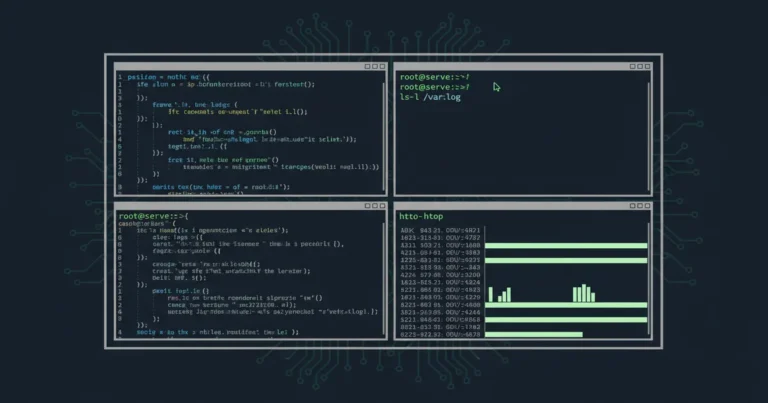Click middle square button of bottom-left root@serve window

[375, 206]
